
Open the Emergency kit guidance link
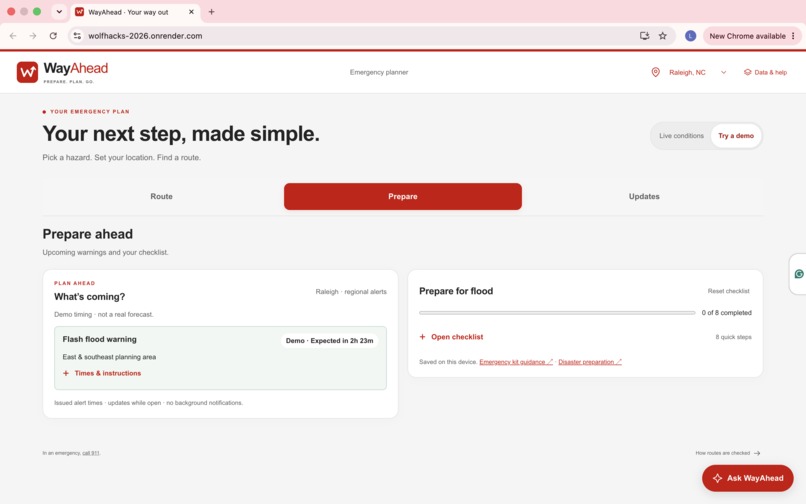pyautogui.click(x=516, y=362)
